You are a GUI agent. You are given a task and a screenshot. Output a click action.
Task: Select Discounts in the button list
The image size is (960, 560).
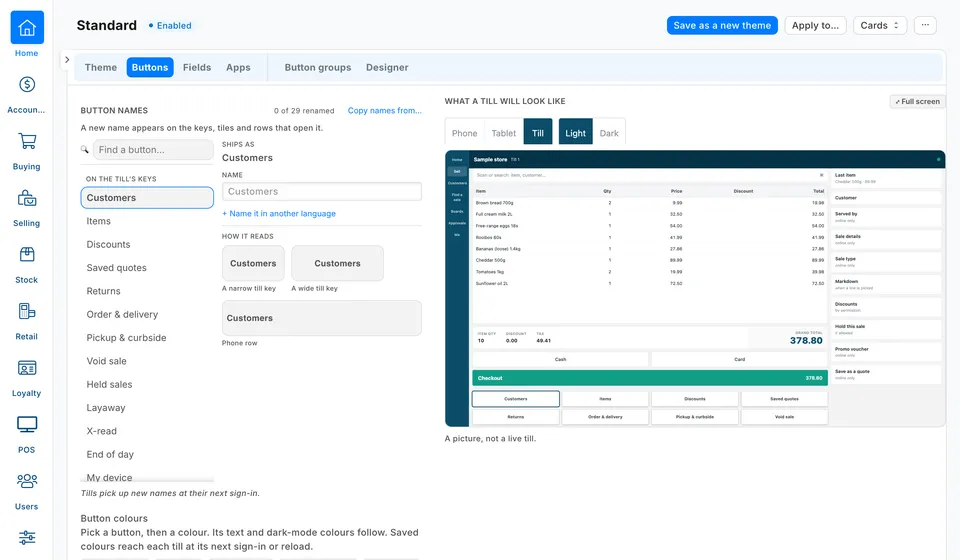147,244
